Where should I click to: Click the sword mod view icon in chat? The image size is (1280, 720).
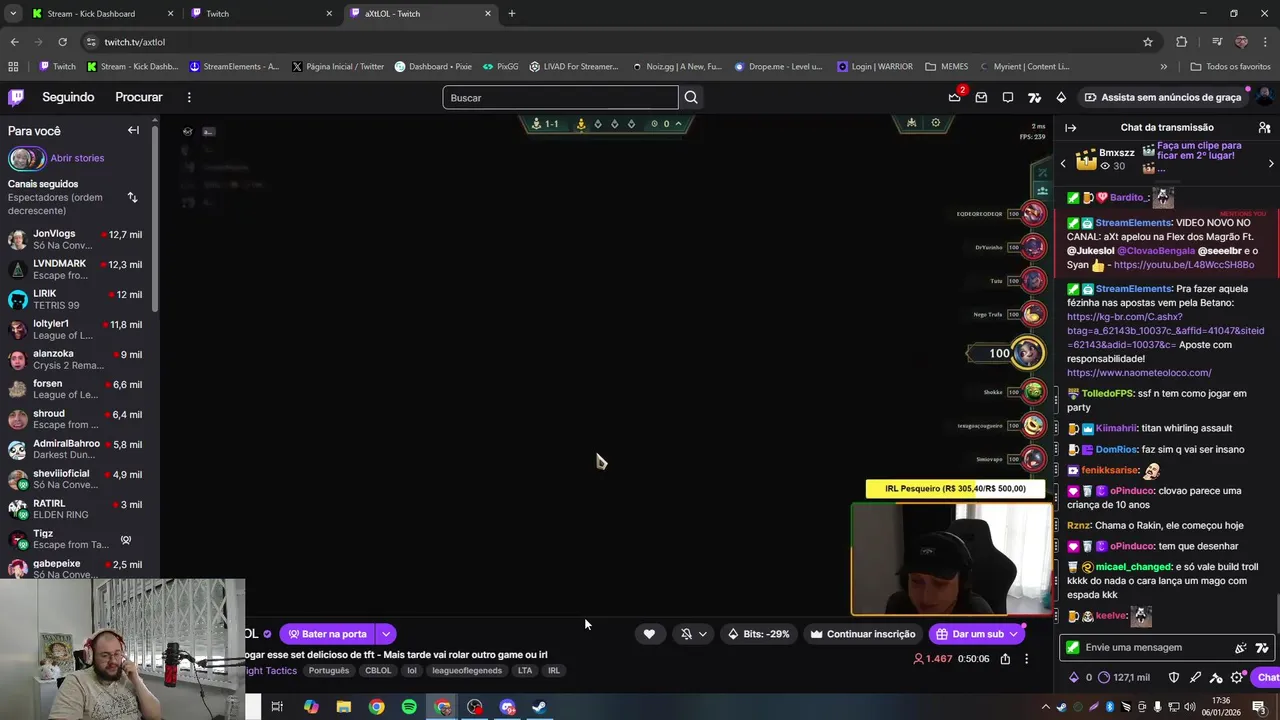(x=1195, y=677)
